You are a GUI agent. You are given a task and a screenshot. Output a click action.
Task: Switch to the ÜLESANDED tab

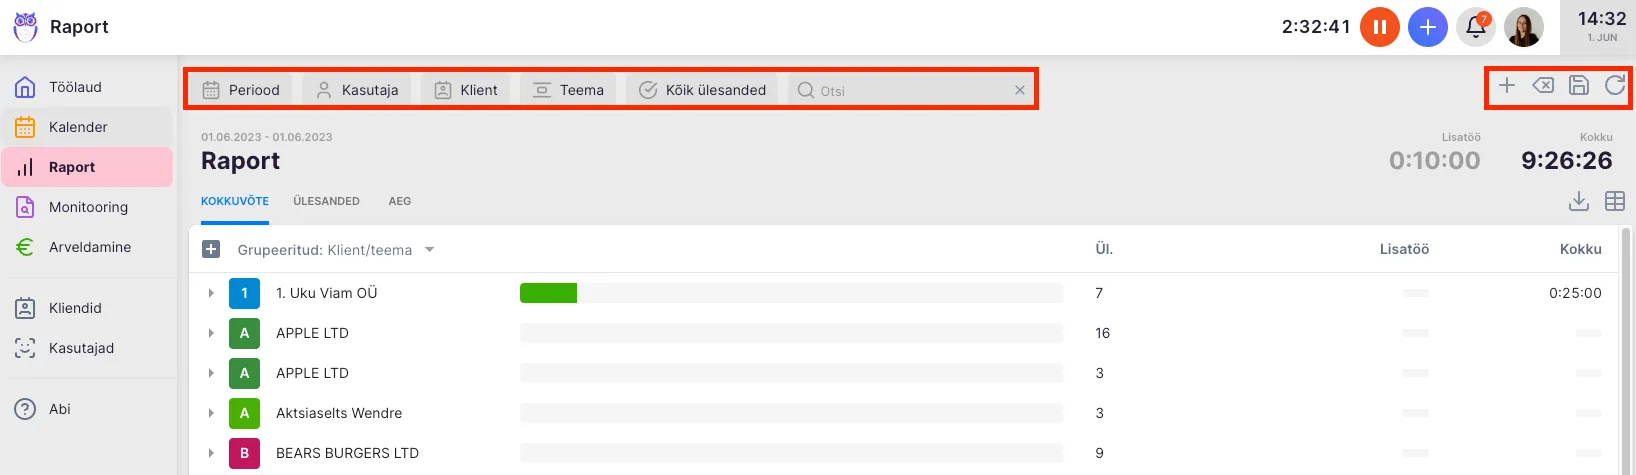pos(326,201)
